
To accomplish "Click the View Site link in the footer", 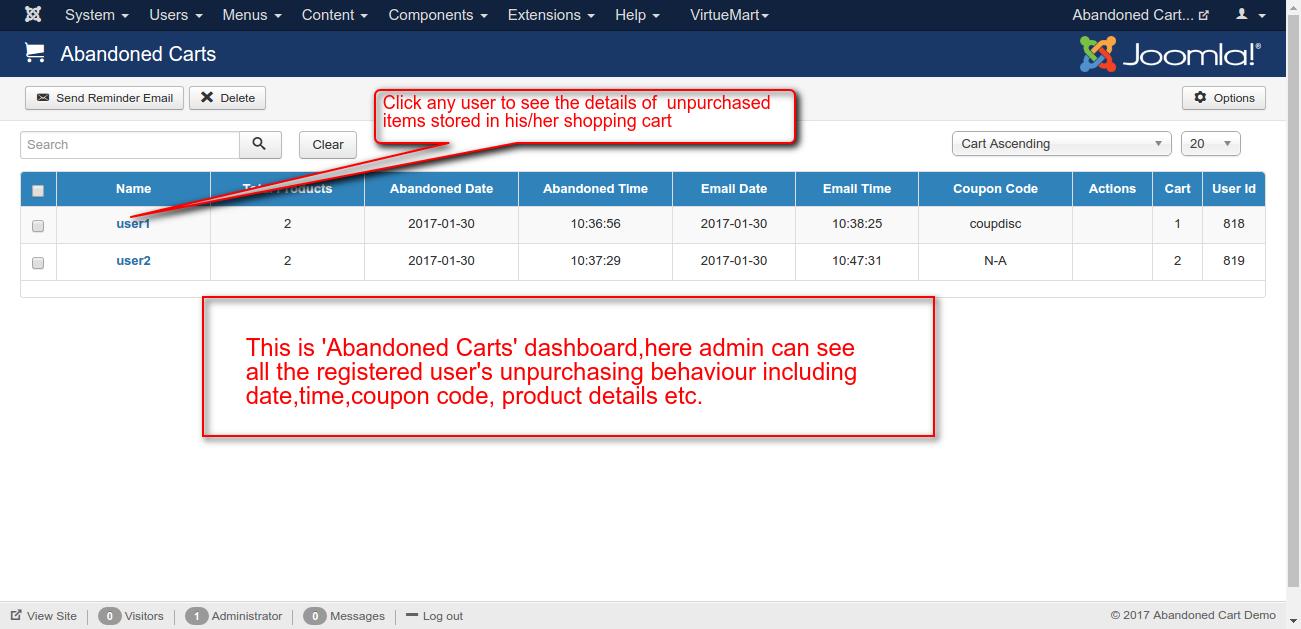I will [x=44, y=616].
